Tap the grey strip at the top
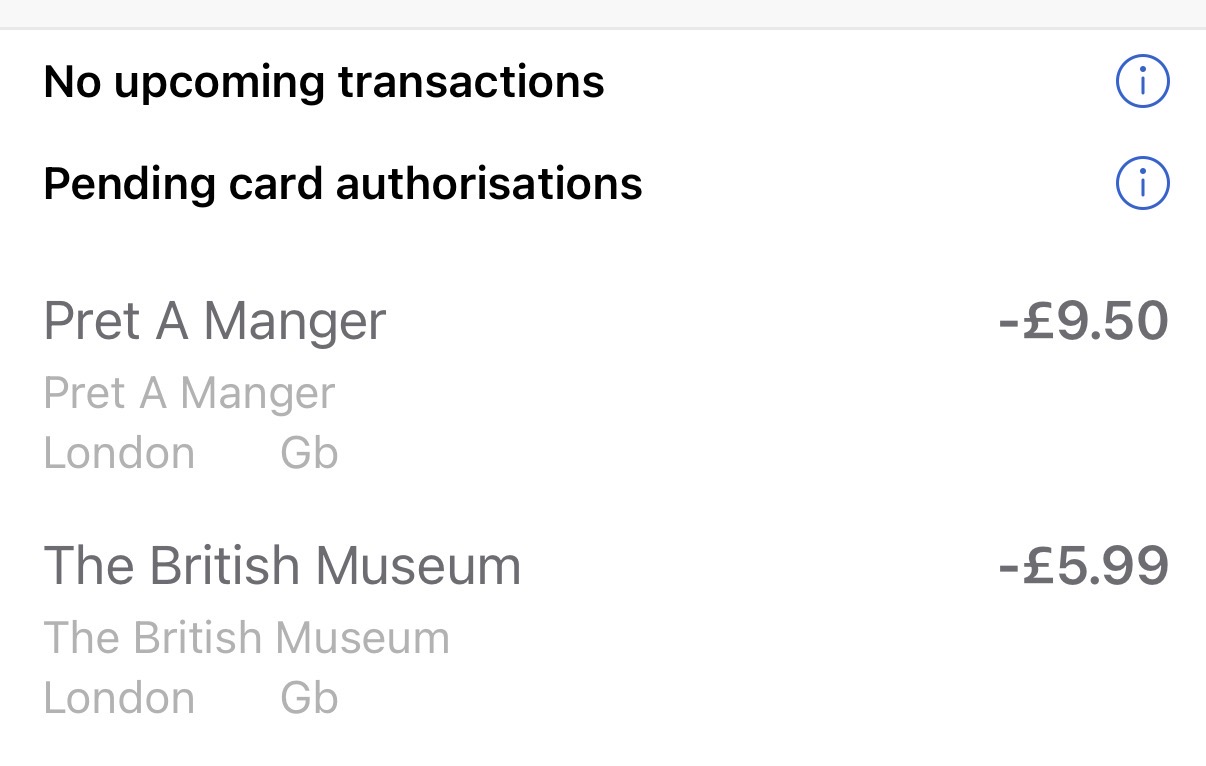 click(x=603, y=13)
